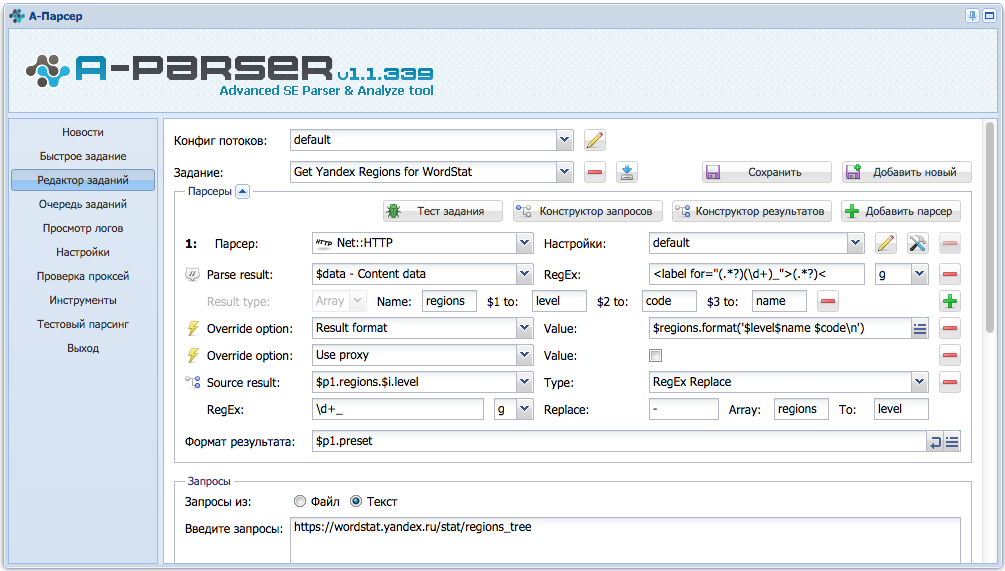This screenshot has height=571, width=1005.
Task: Delete the task with red minus beside Задание
Action: coord(595,172)
